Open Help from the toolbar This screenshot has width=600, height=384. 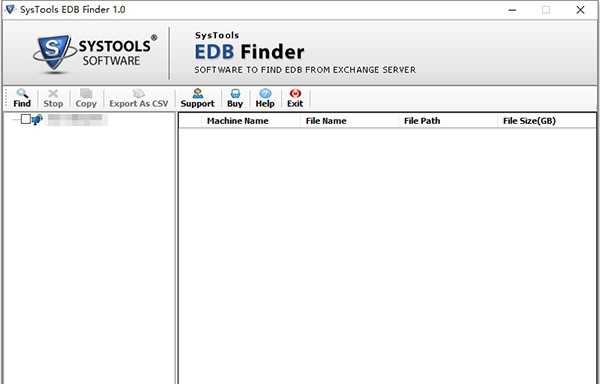click(x=265, y=98)
